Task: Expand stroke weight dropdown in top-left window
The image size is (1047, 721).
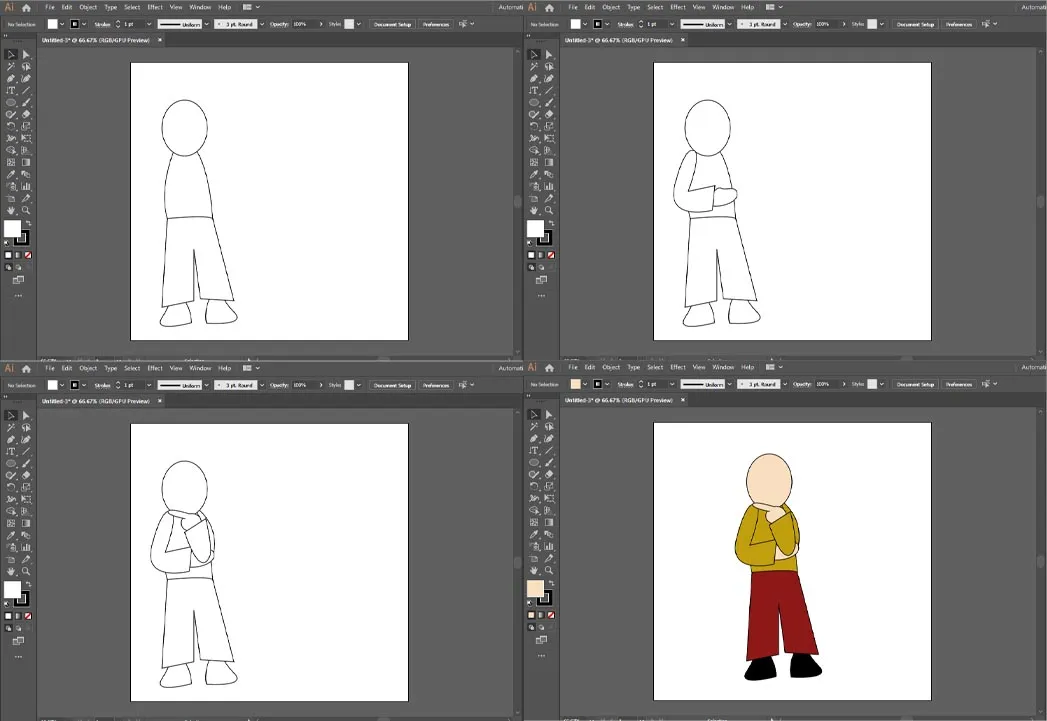Action: point(149,24)
